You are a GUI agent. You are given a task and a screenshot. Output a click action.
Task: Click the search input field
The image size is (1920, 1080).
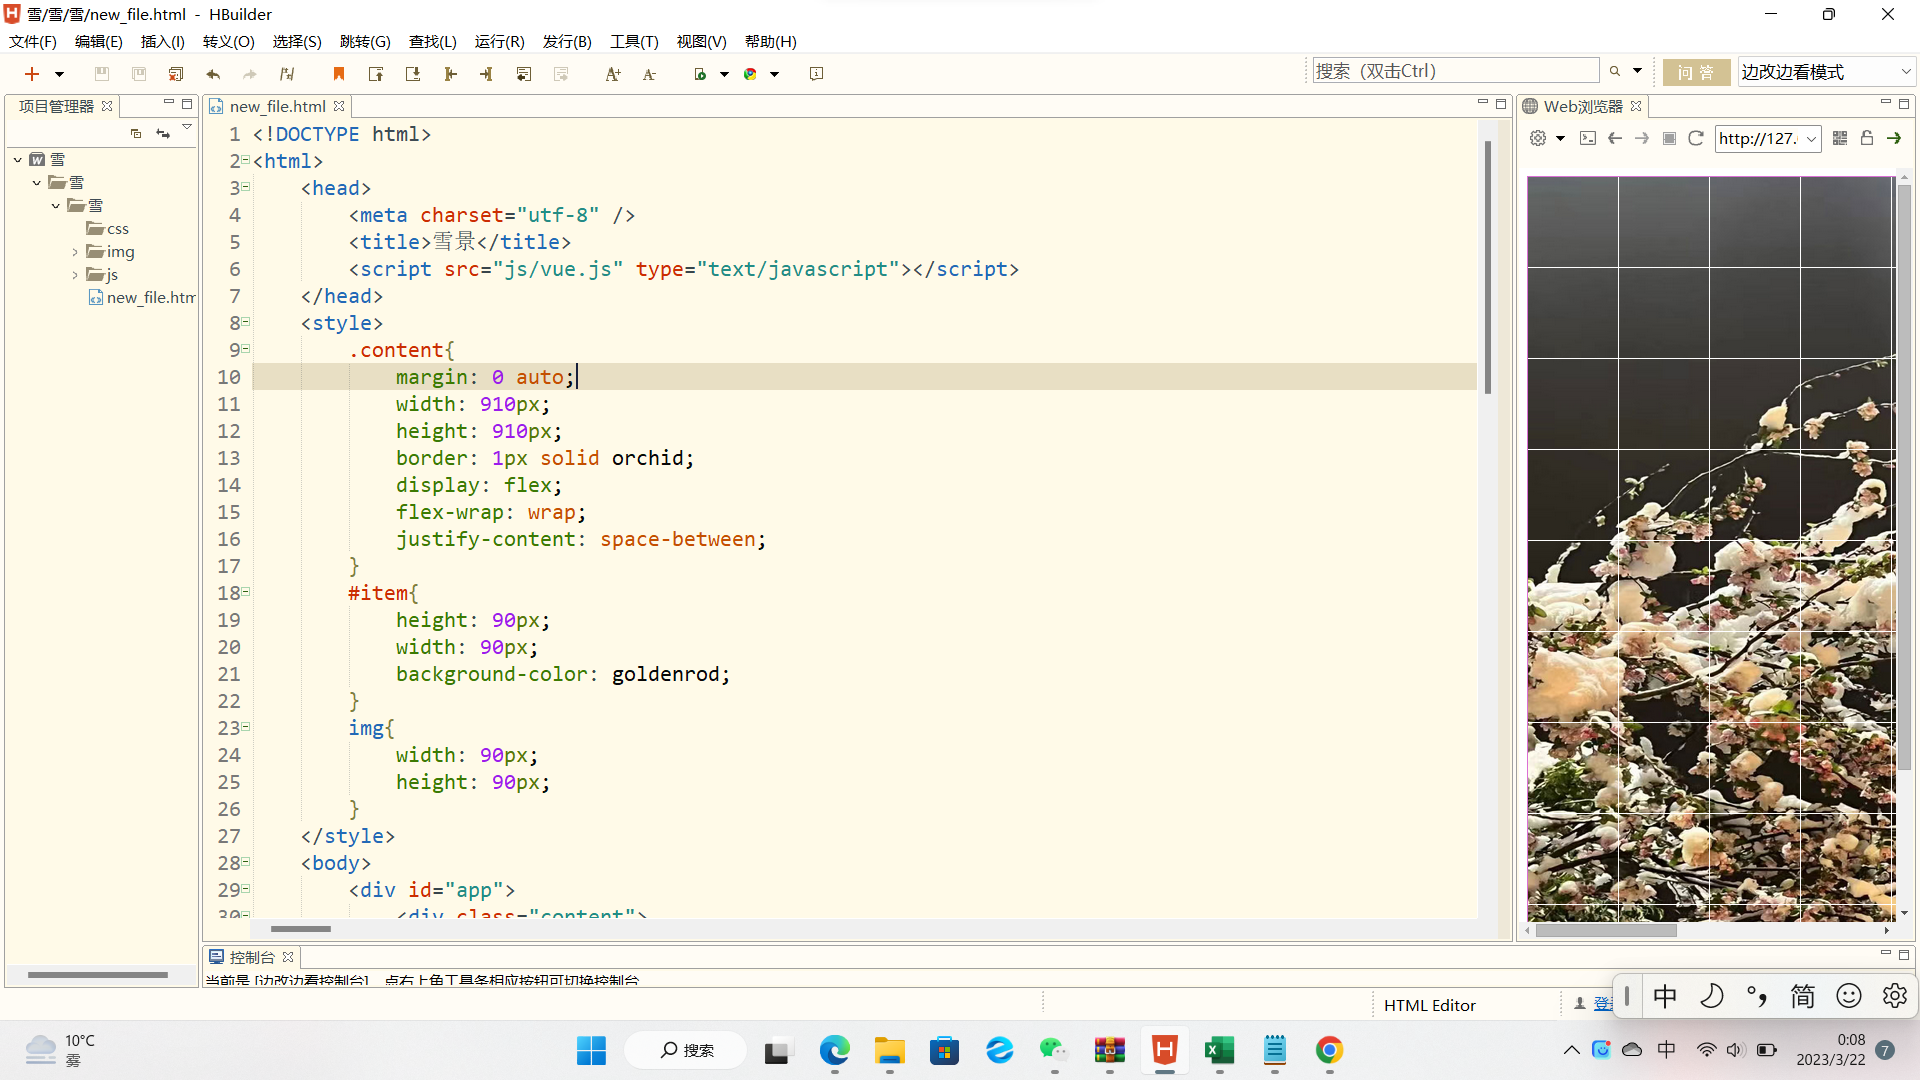(x=1455, y=71)
